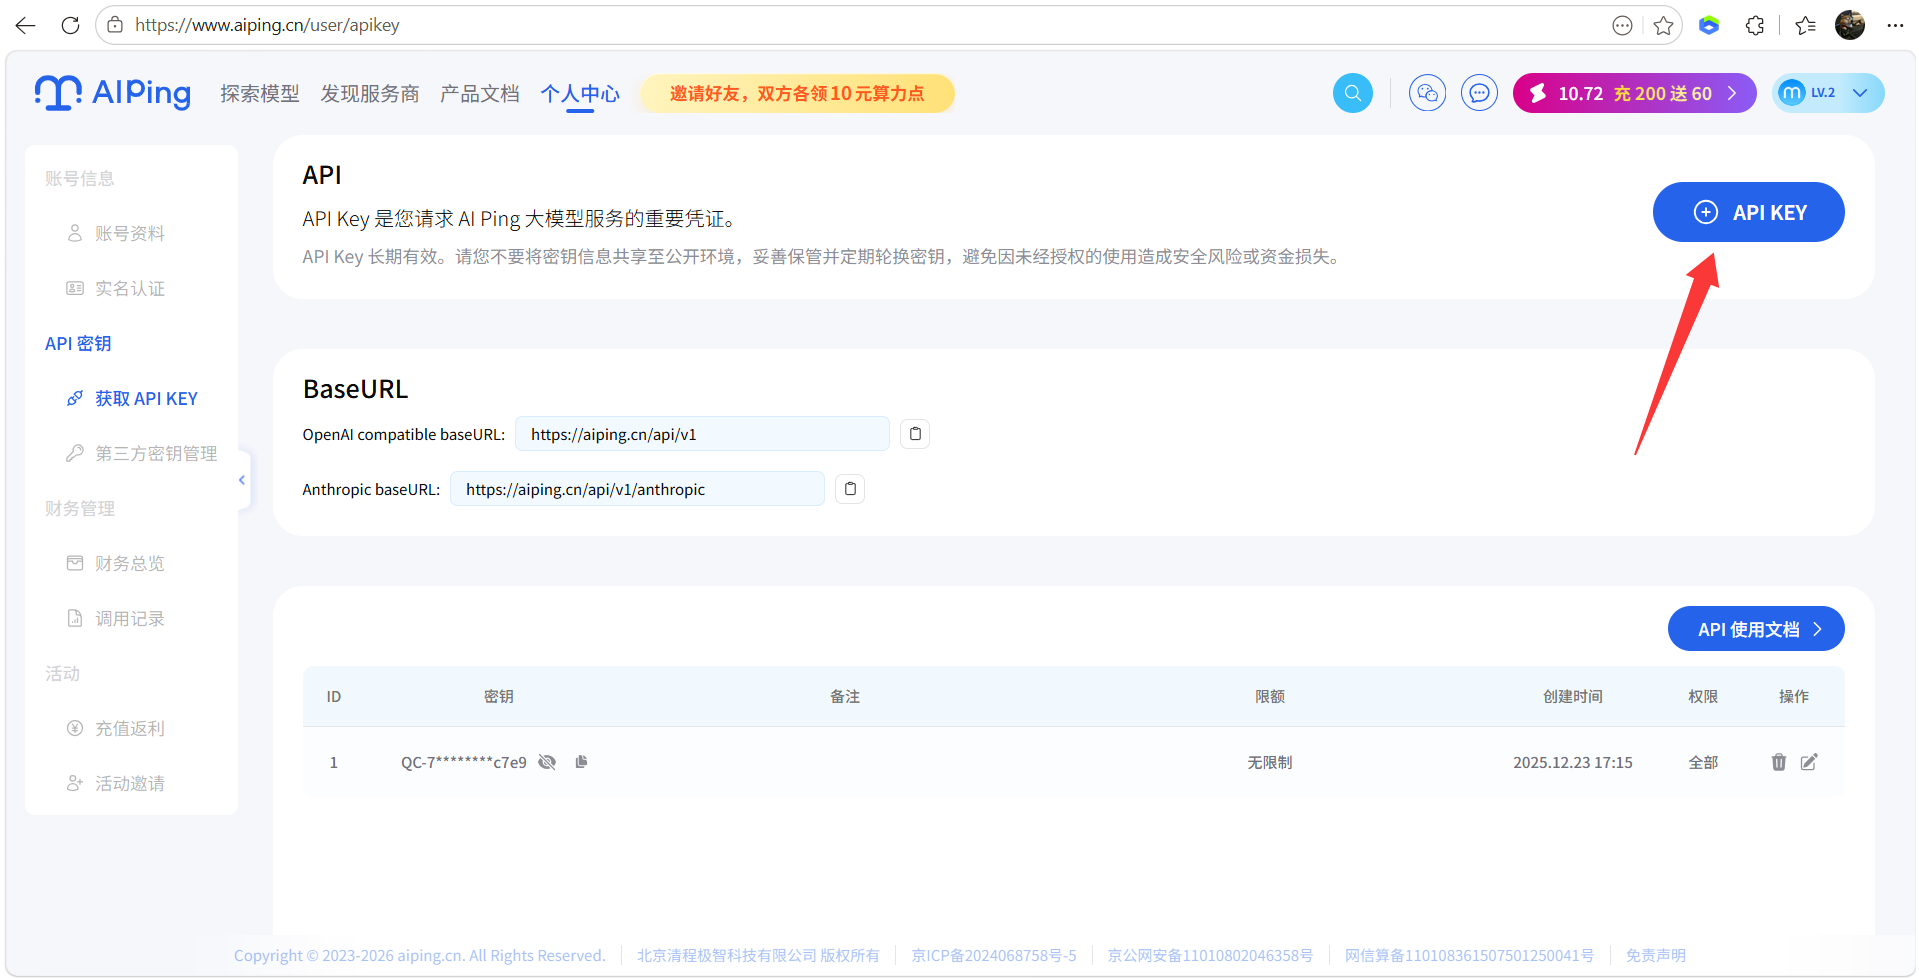This screenshot has height=979, width=1919.
Task: Click the 限额 column header
Action: point(1270,696)
